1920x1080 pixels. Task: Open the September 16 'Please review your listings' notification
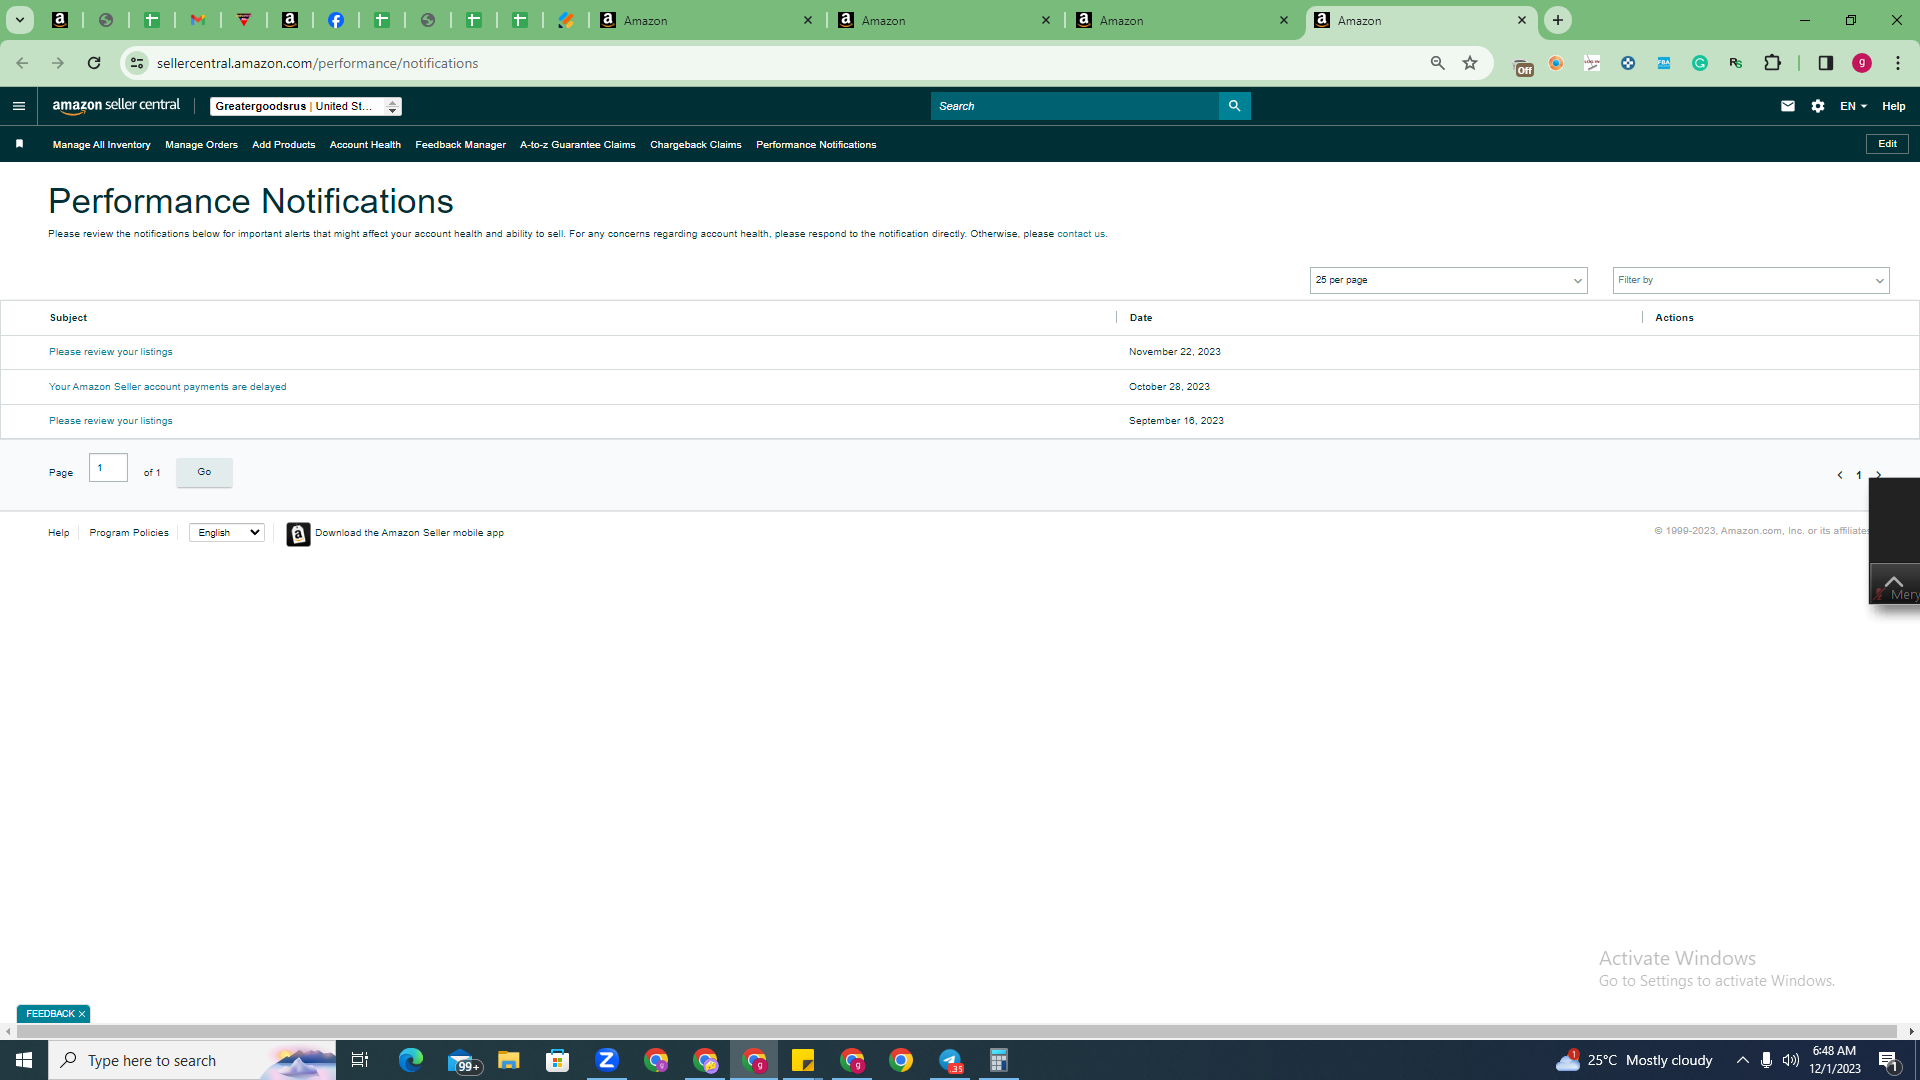[x=111, y=421]
